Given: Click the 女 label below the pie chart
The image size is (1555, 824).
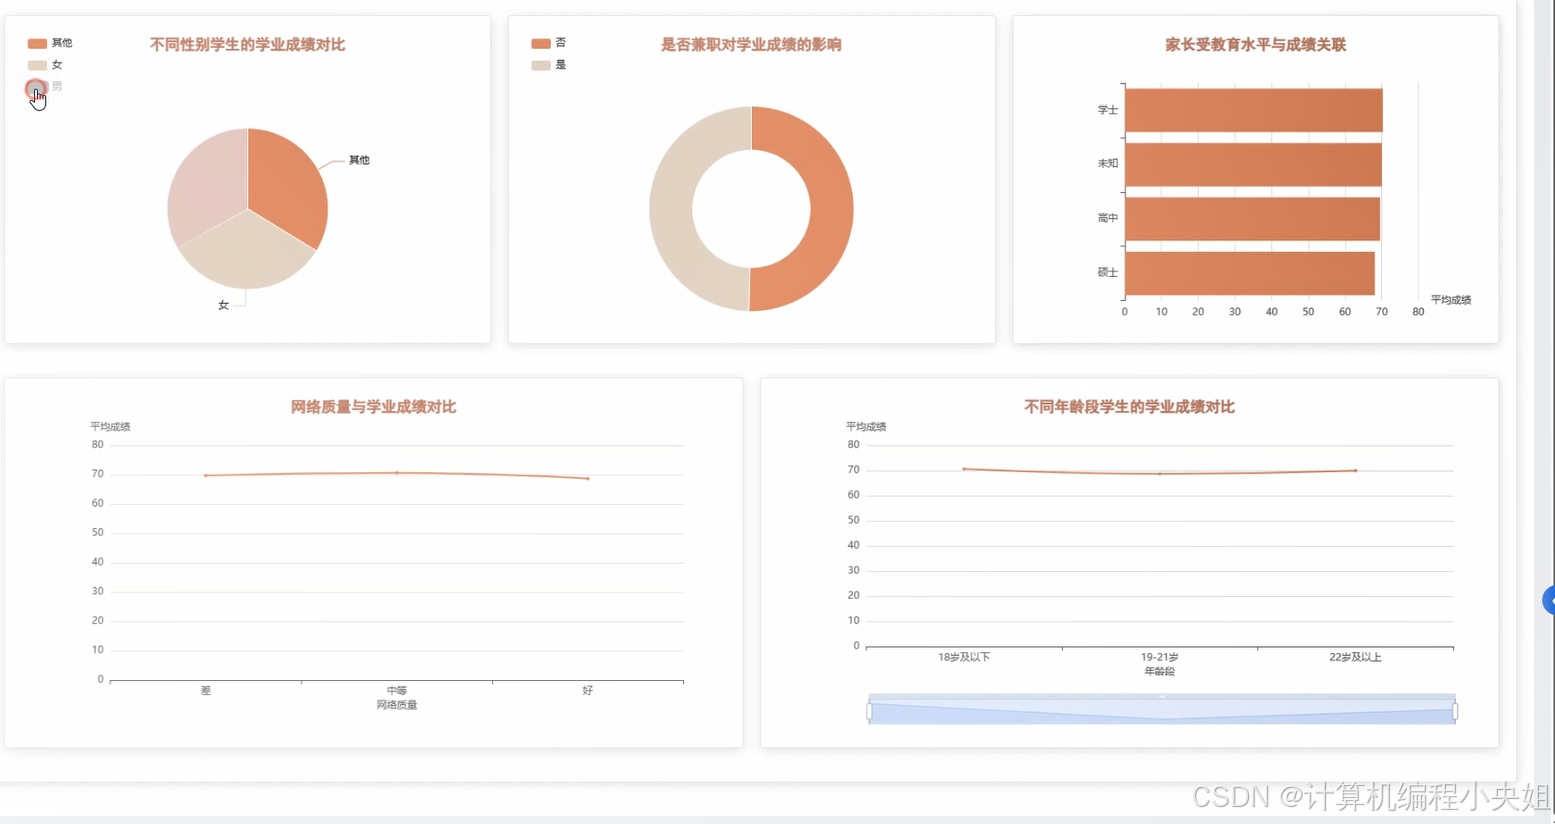Looking at the screenshot, I should (x=223, y=305).
